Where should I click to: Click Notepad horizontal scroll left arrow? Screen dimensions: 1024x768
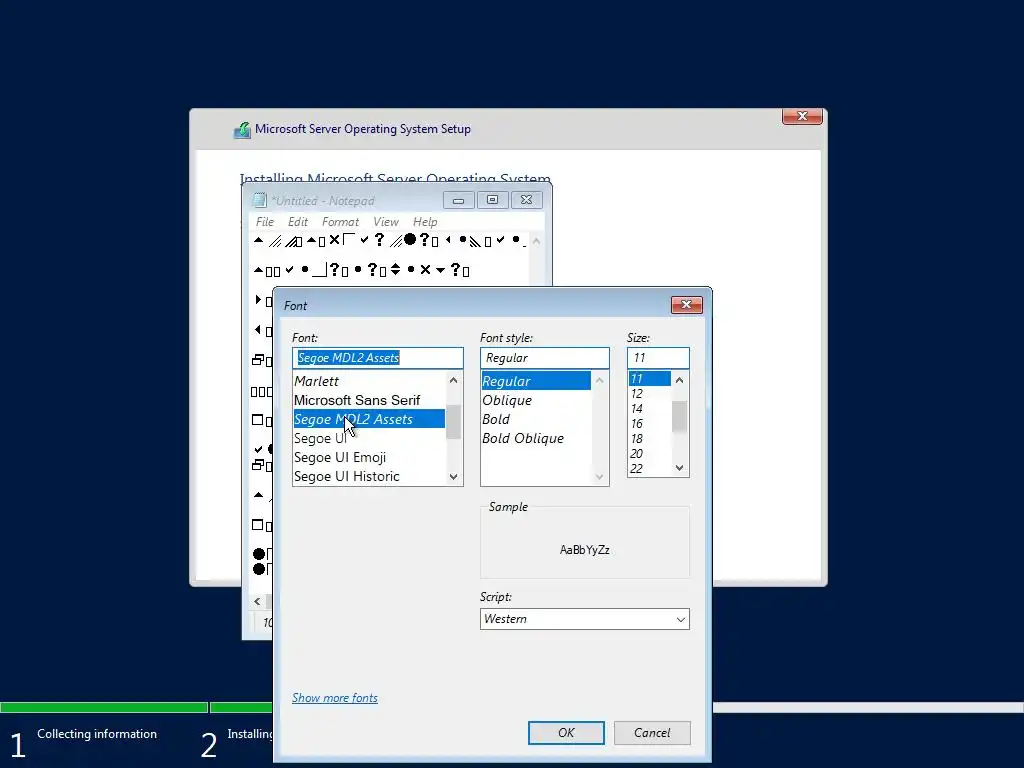pos(257,601)
